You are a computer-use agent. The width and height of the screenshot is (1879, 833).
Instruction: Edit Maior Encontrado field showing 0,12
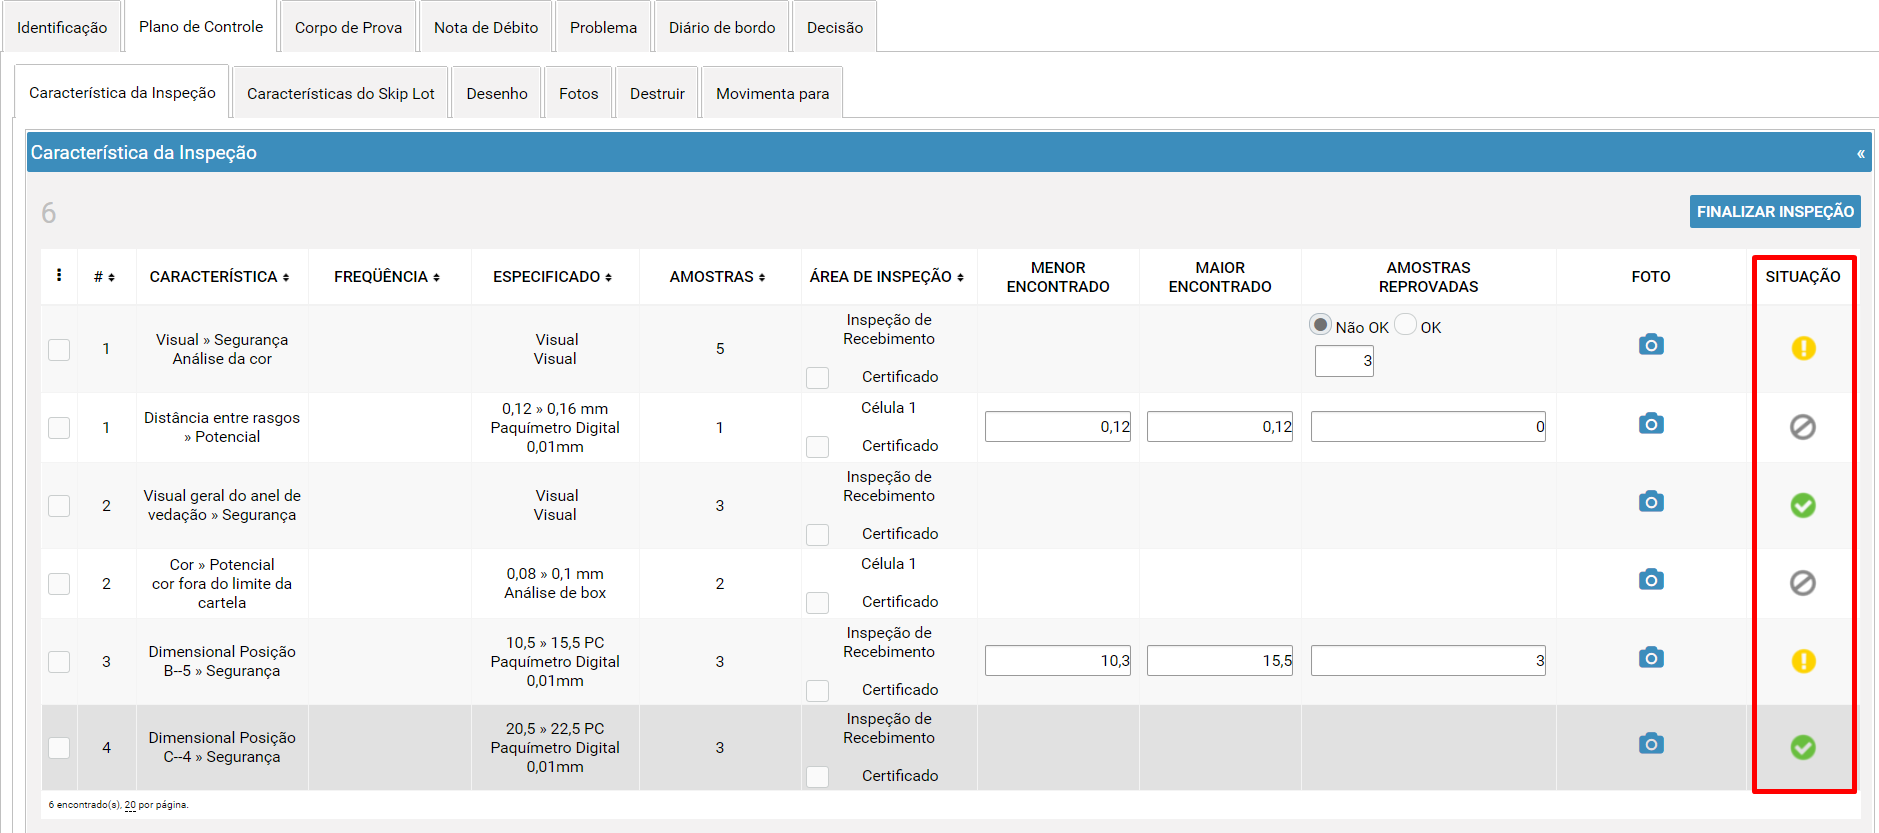coord(1220,427)
